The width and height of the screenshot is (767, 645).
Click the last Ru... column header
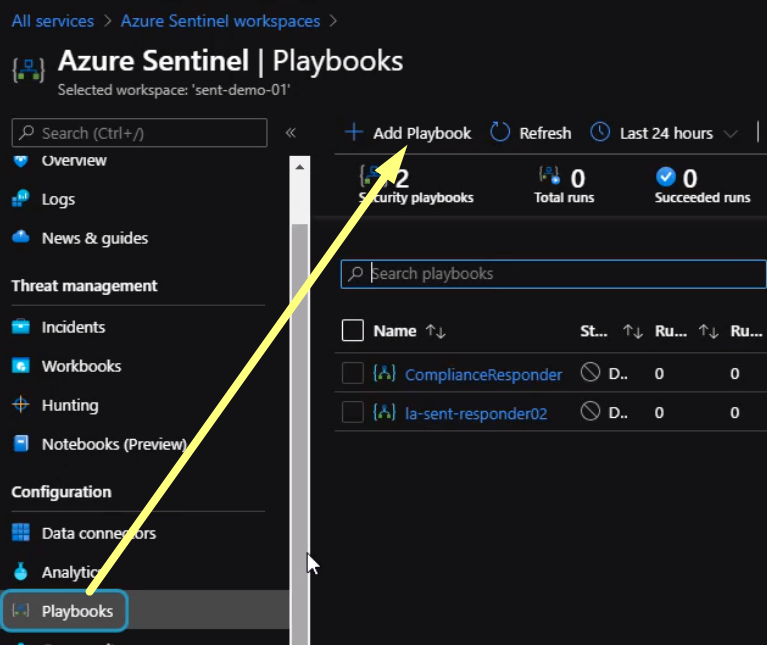click(x=746, y=331)
